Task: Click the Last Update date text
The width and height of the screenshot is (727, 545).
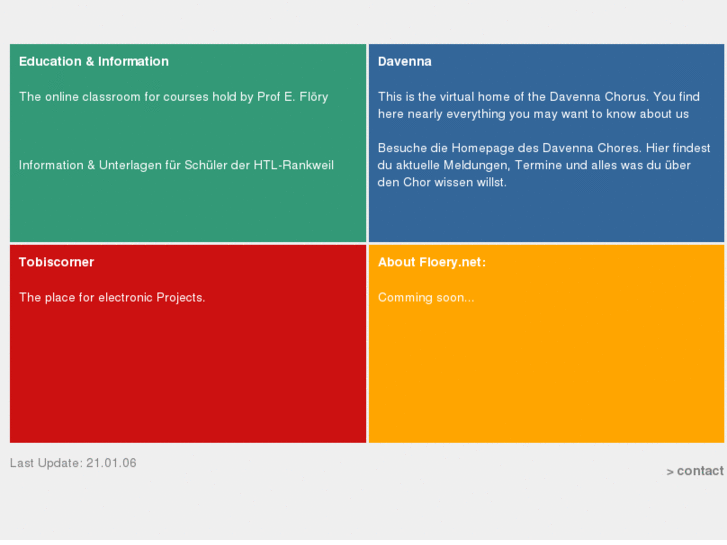Action: [x=73, y=463]
